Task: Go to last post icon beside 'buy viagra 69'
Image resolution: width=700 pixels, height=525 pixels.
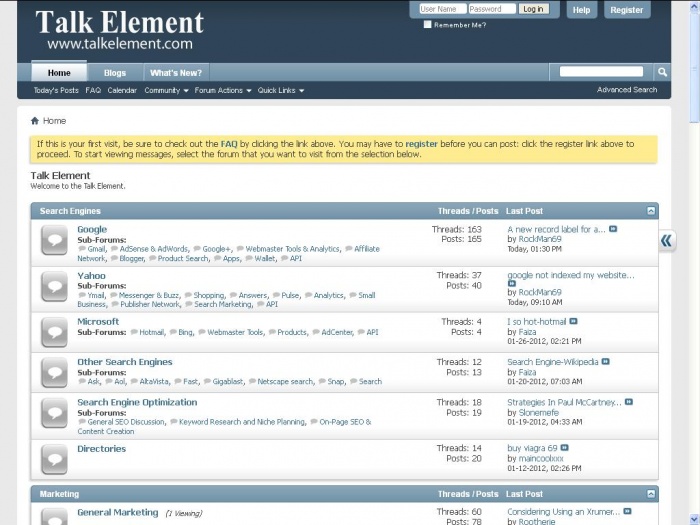Action: pos(565,447)
